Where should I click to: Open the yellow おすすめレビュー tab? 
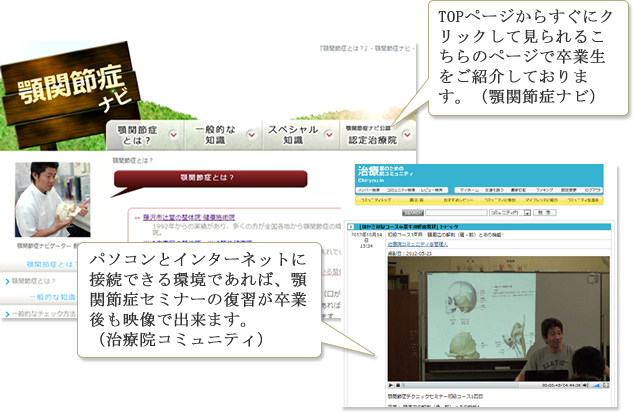point(458,200)
